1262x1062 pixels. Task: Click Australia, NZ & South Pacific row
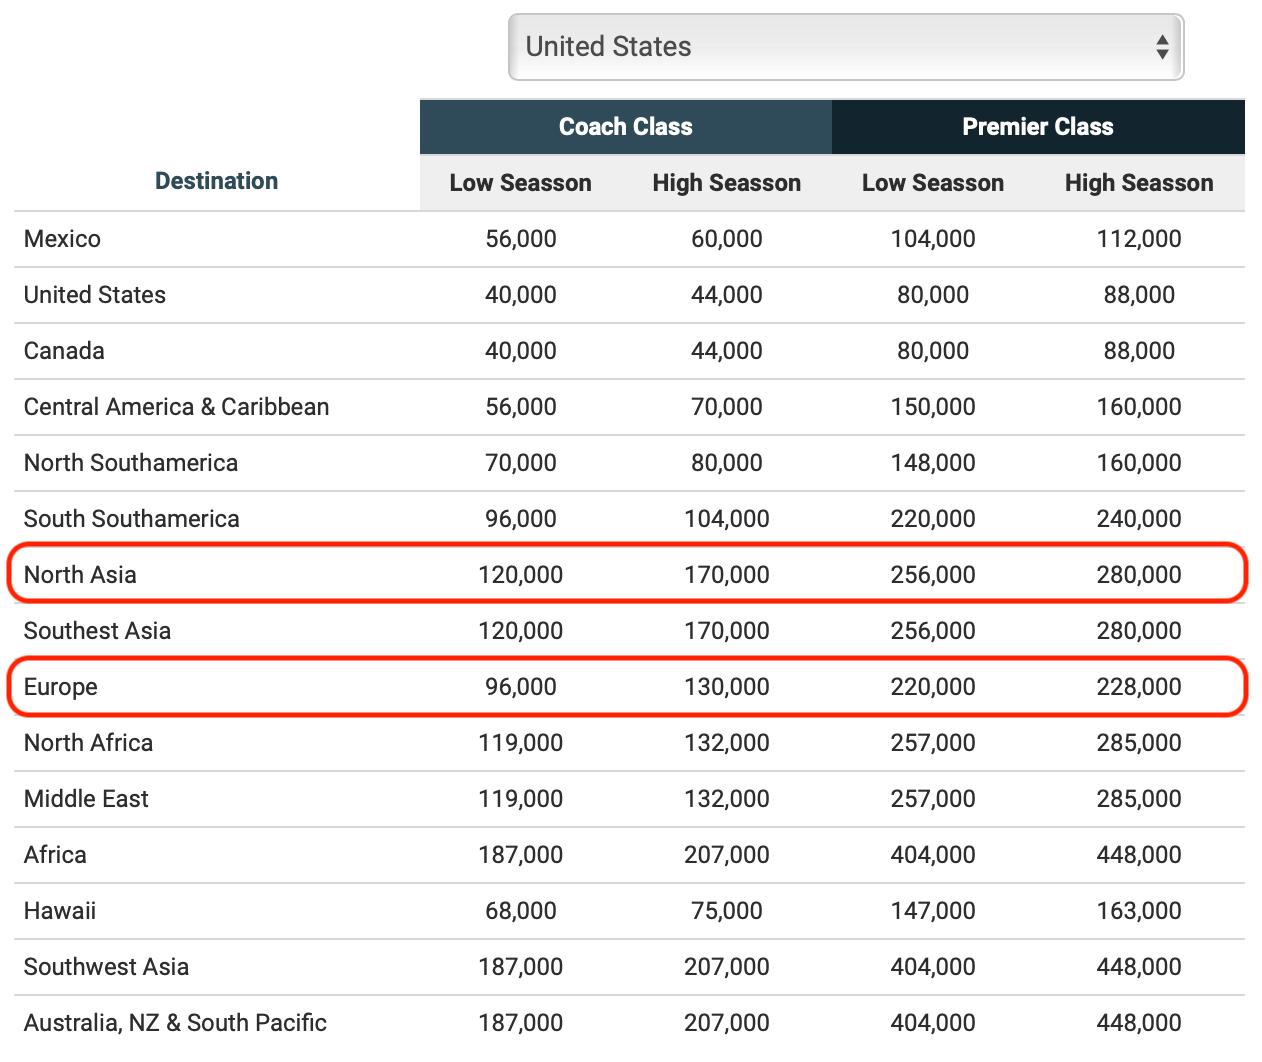pos(175,1023)
